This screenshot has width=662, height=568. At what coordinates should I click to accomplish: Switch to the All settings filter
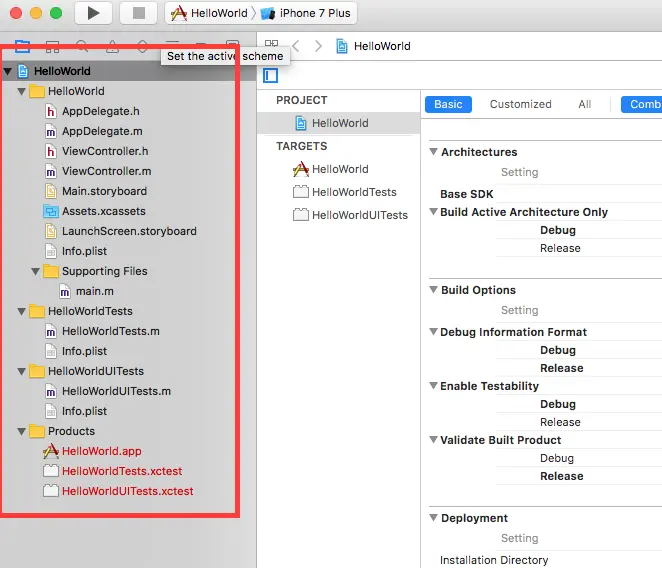point(585,104)
